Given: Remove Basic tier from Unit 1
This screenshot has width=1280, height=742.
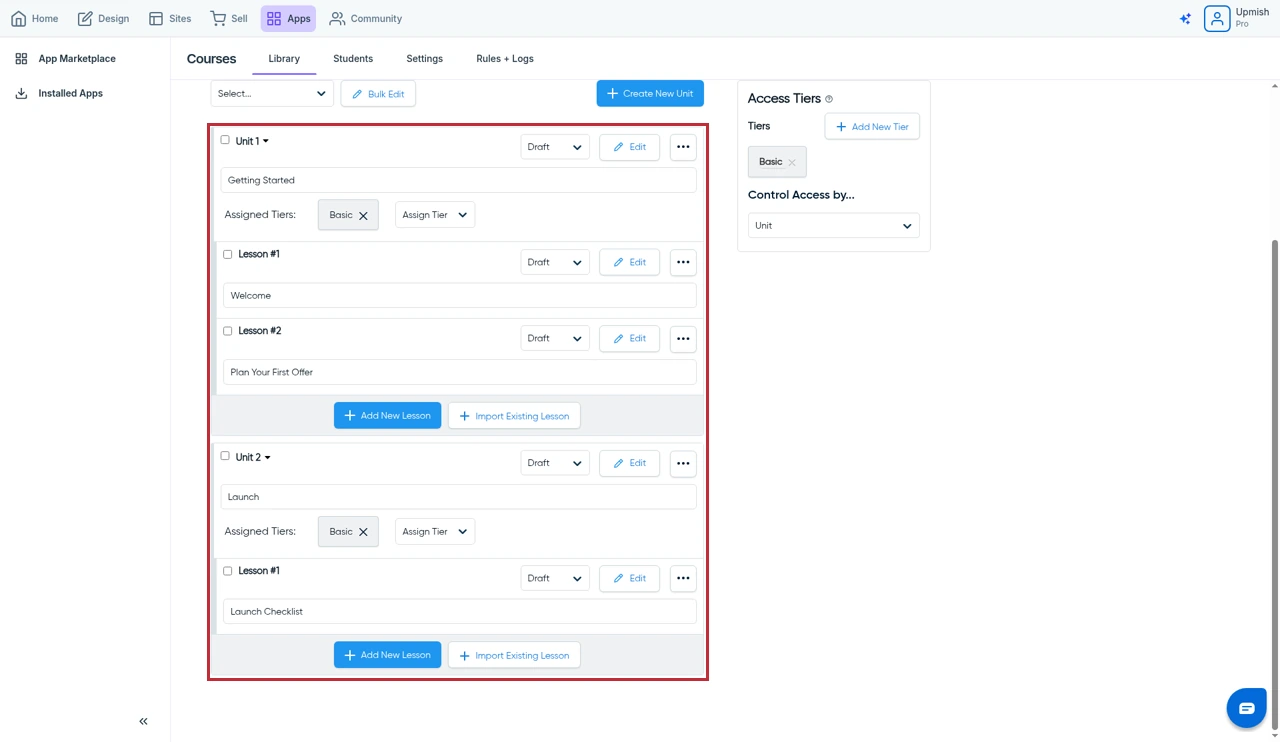Looking at the screenshot, I should (x=363, y=216).
